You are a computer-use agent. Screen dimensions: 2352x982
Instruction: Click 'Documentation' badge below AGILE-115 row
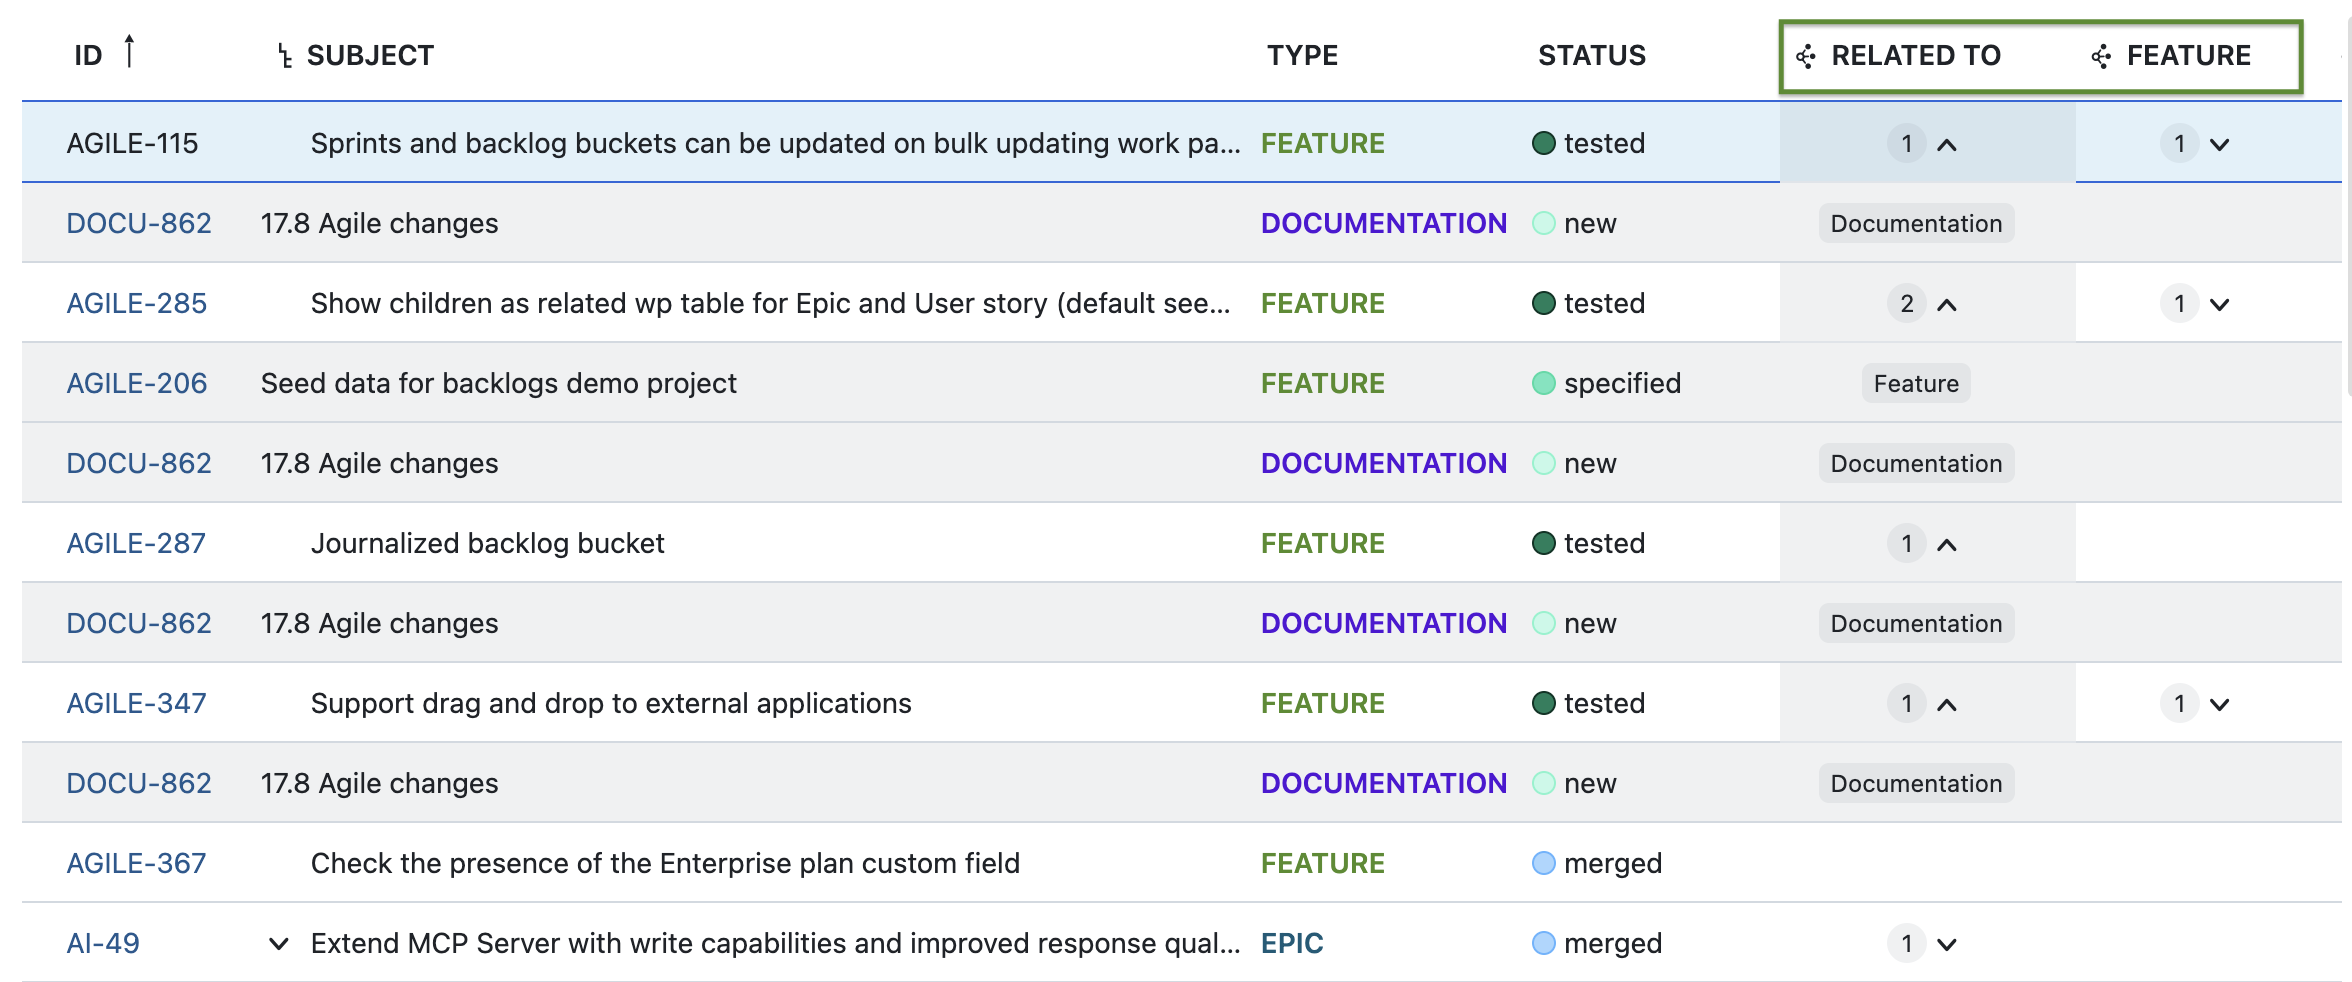point(1916,224)
